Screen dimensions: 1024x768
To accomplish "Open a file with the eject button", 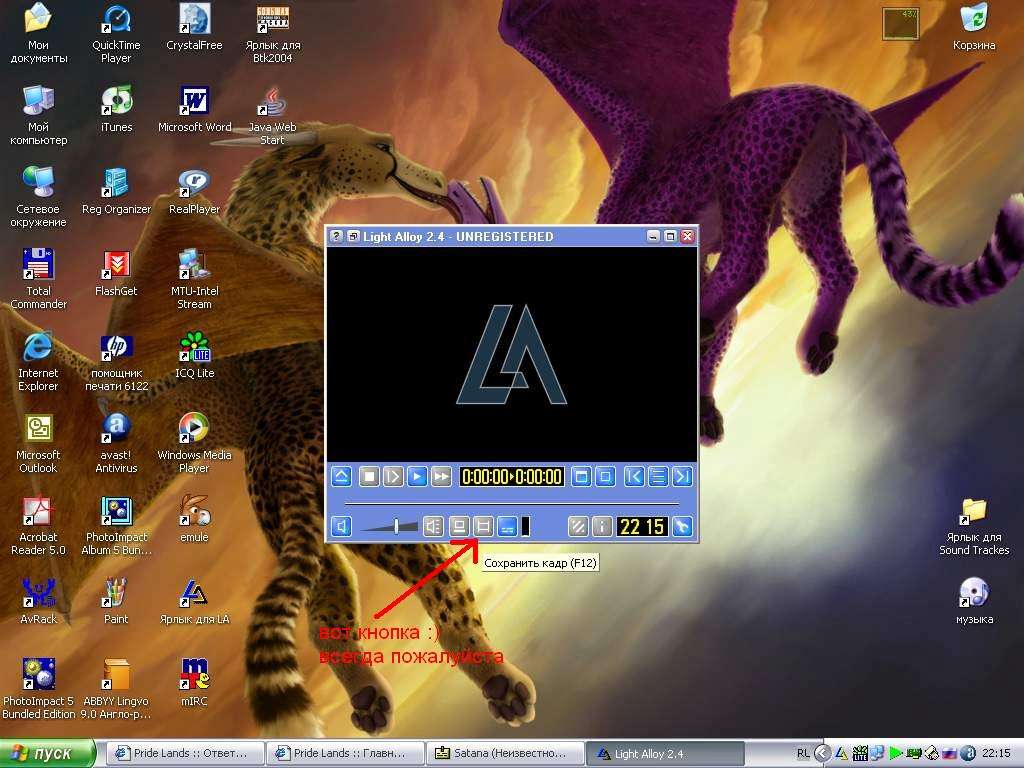I will click(x=341, y=477).
